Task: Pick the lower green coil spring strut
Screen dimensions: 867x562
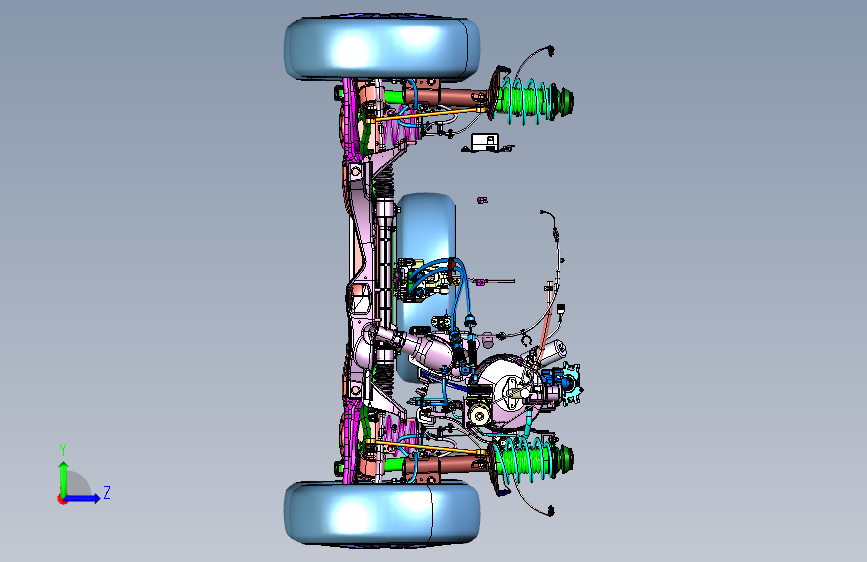Action: coord(532,459)
